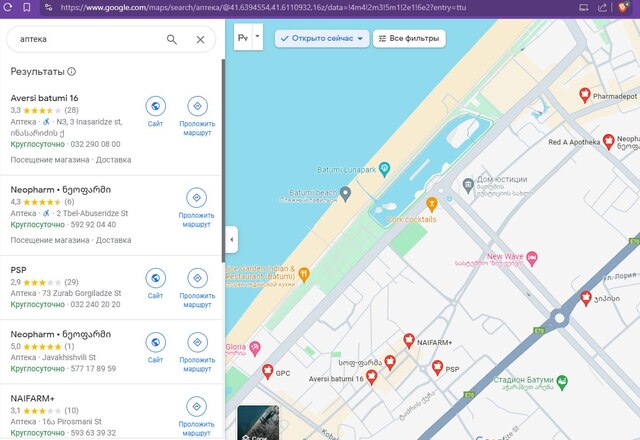The height and width of the screenshot is (440, 640).
Task: Get directions icon for Neopharm Tbel-Abuseridze St
Action: 196,198
